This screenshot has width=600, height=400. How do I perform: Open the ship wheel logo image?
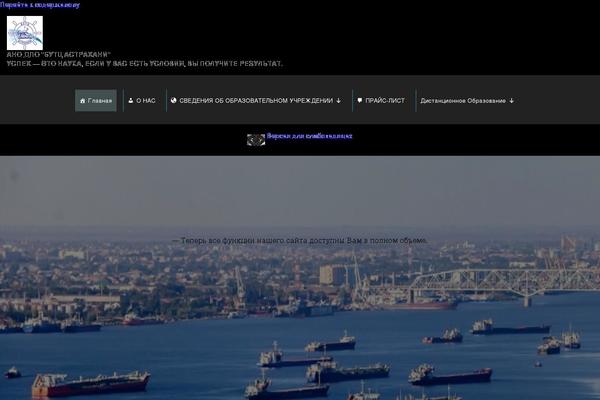pos(25,33)
